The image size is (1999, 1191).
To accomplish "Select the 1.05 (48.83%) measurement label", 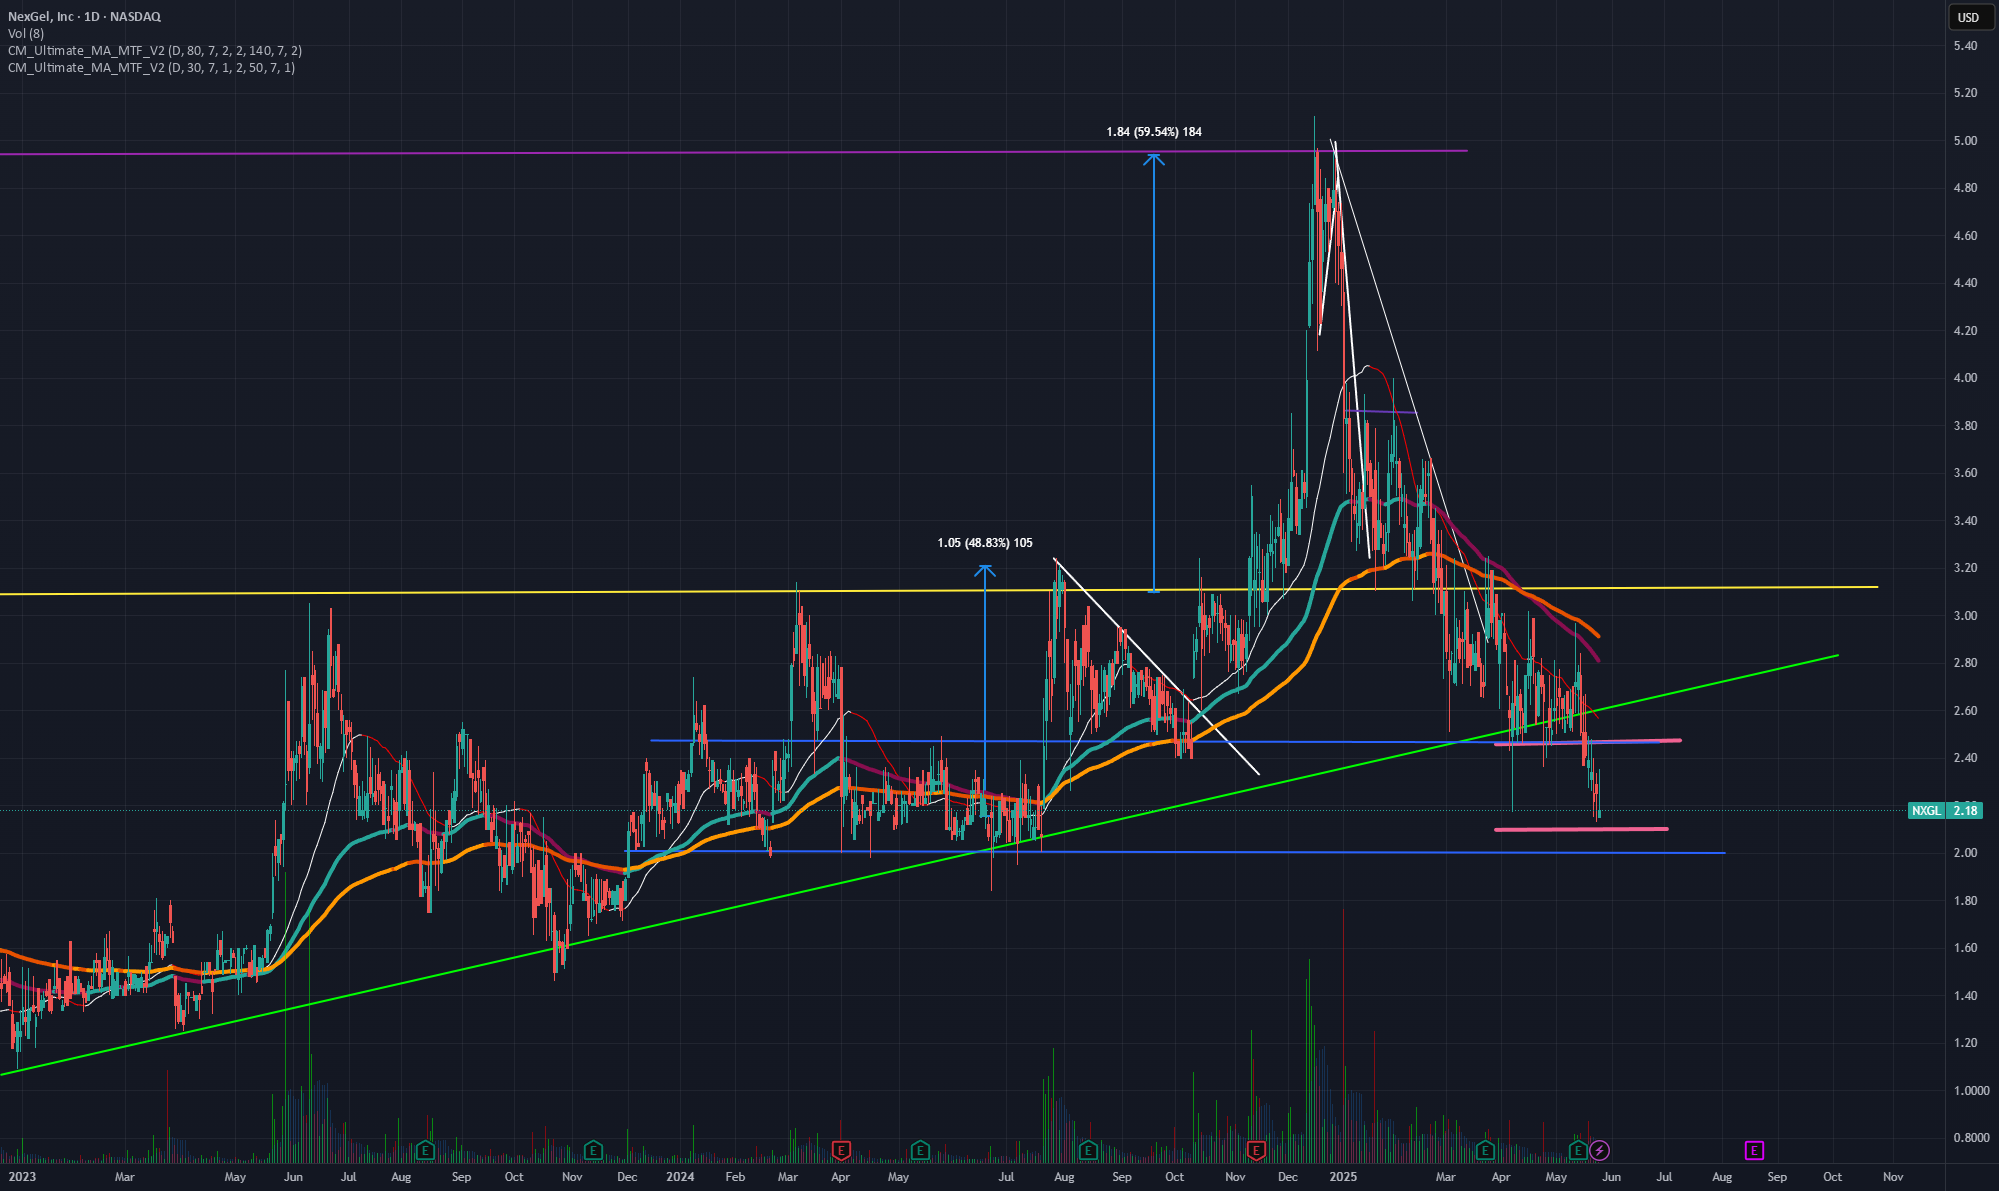I will (985, 543).
